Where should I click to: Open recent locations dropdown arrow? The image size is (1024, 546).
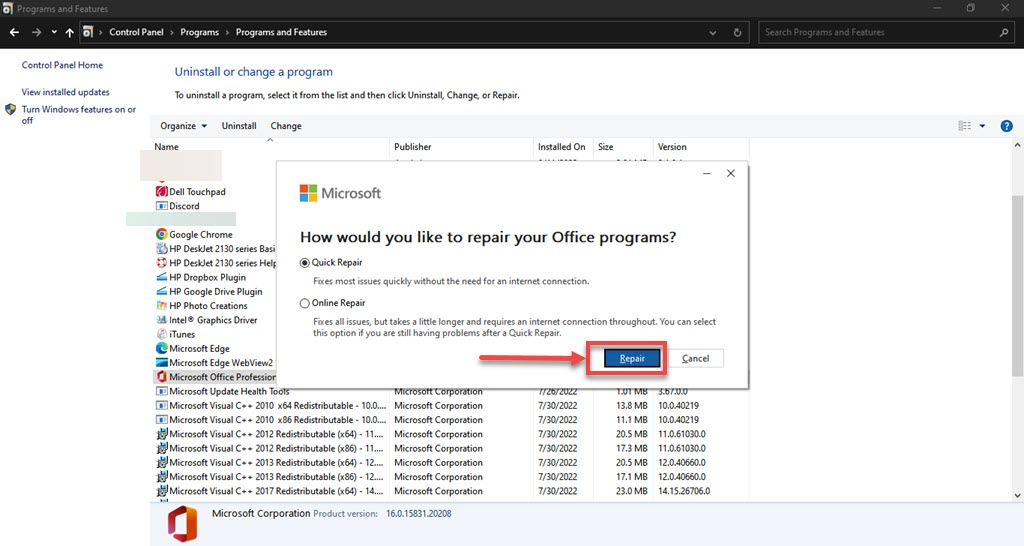(54, 32)
